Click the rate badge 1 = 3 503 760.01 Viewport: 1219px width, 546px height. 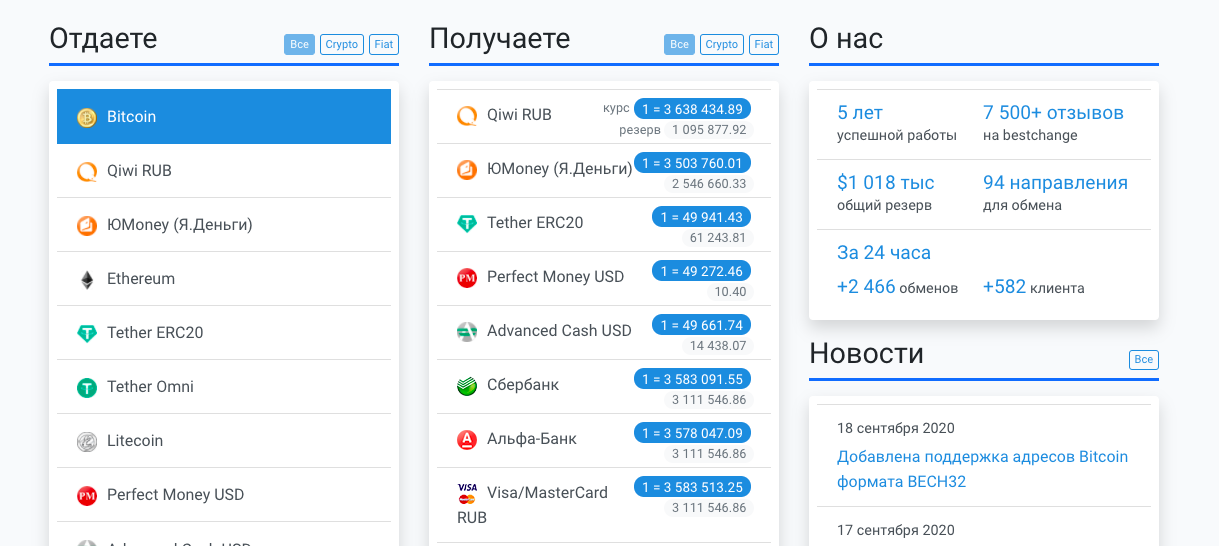point(692,163)
